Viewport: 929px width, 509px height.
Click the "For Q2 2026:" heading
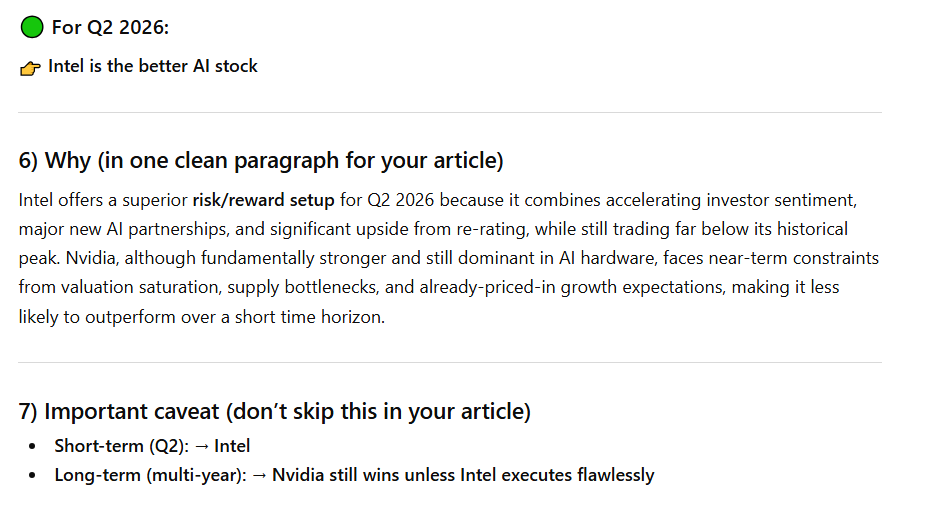110,27
